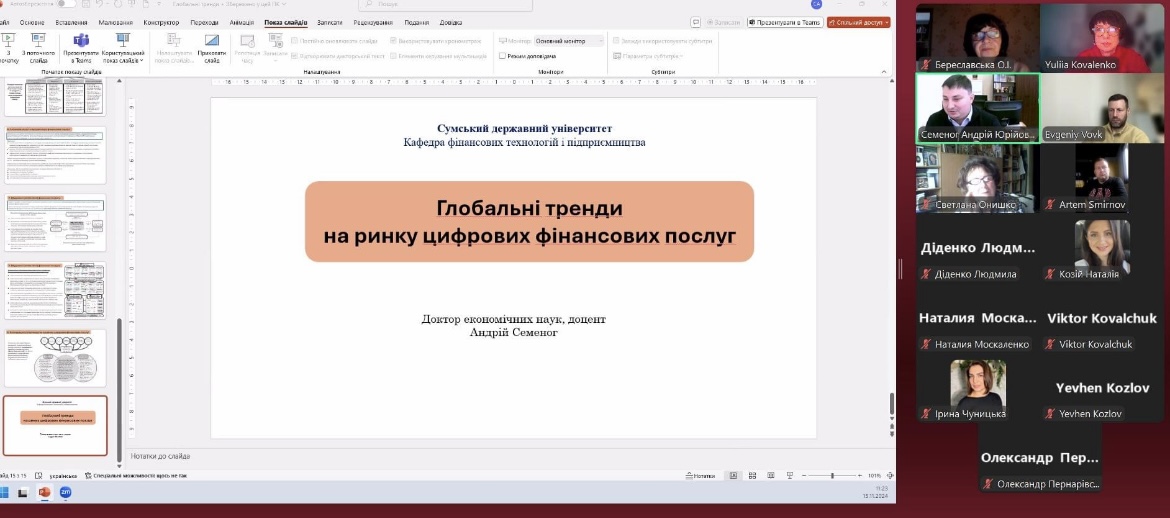Open the Home ribbon tab
The height and width of the screenshot is (518, 1170).
click(32, 22)
